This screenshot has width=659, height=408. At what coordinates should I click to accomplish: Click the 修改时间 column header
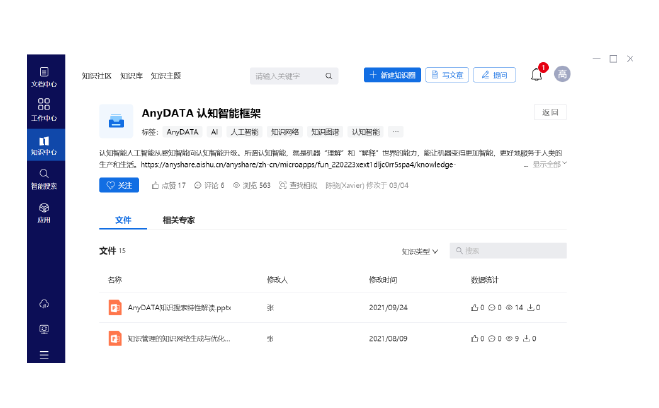(382, 279)
